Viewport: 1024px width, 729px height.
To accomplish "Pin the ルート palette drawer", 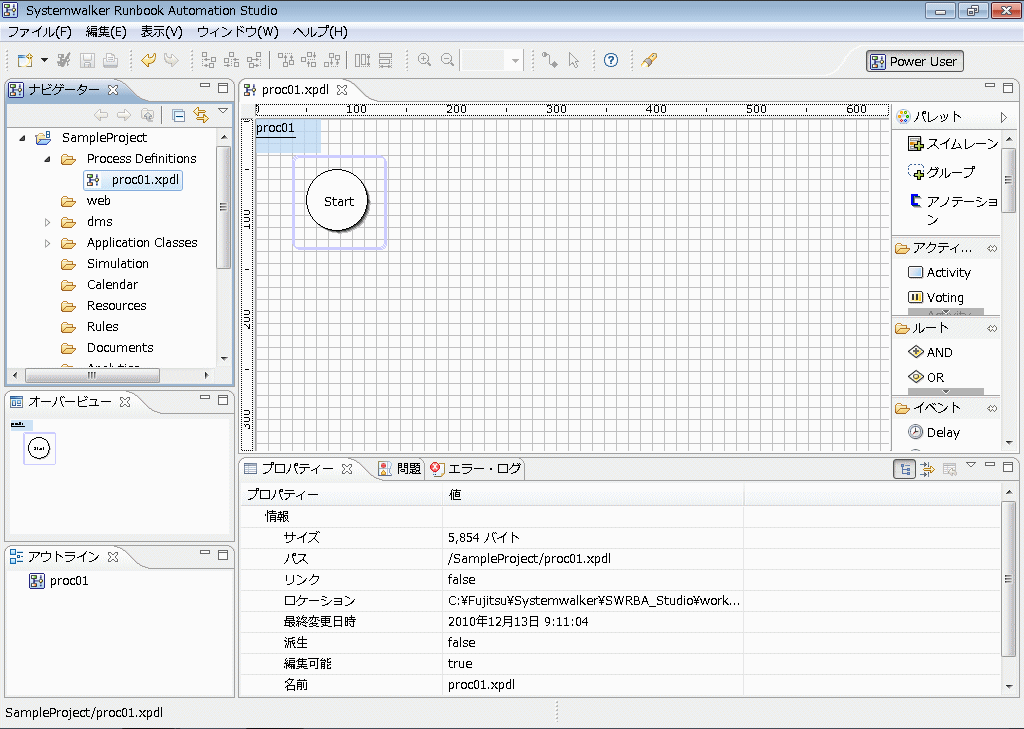I will [992, 329].
